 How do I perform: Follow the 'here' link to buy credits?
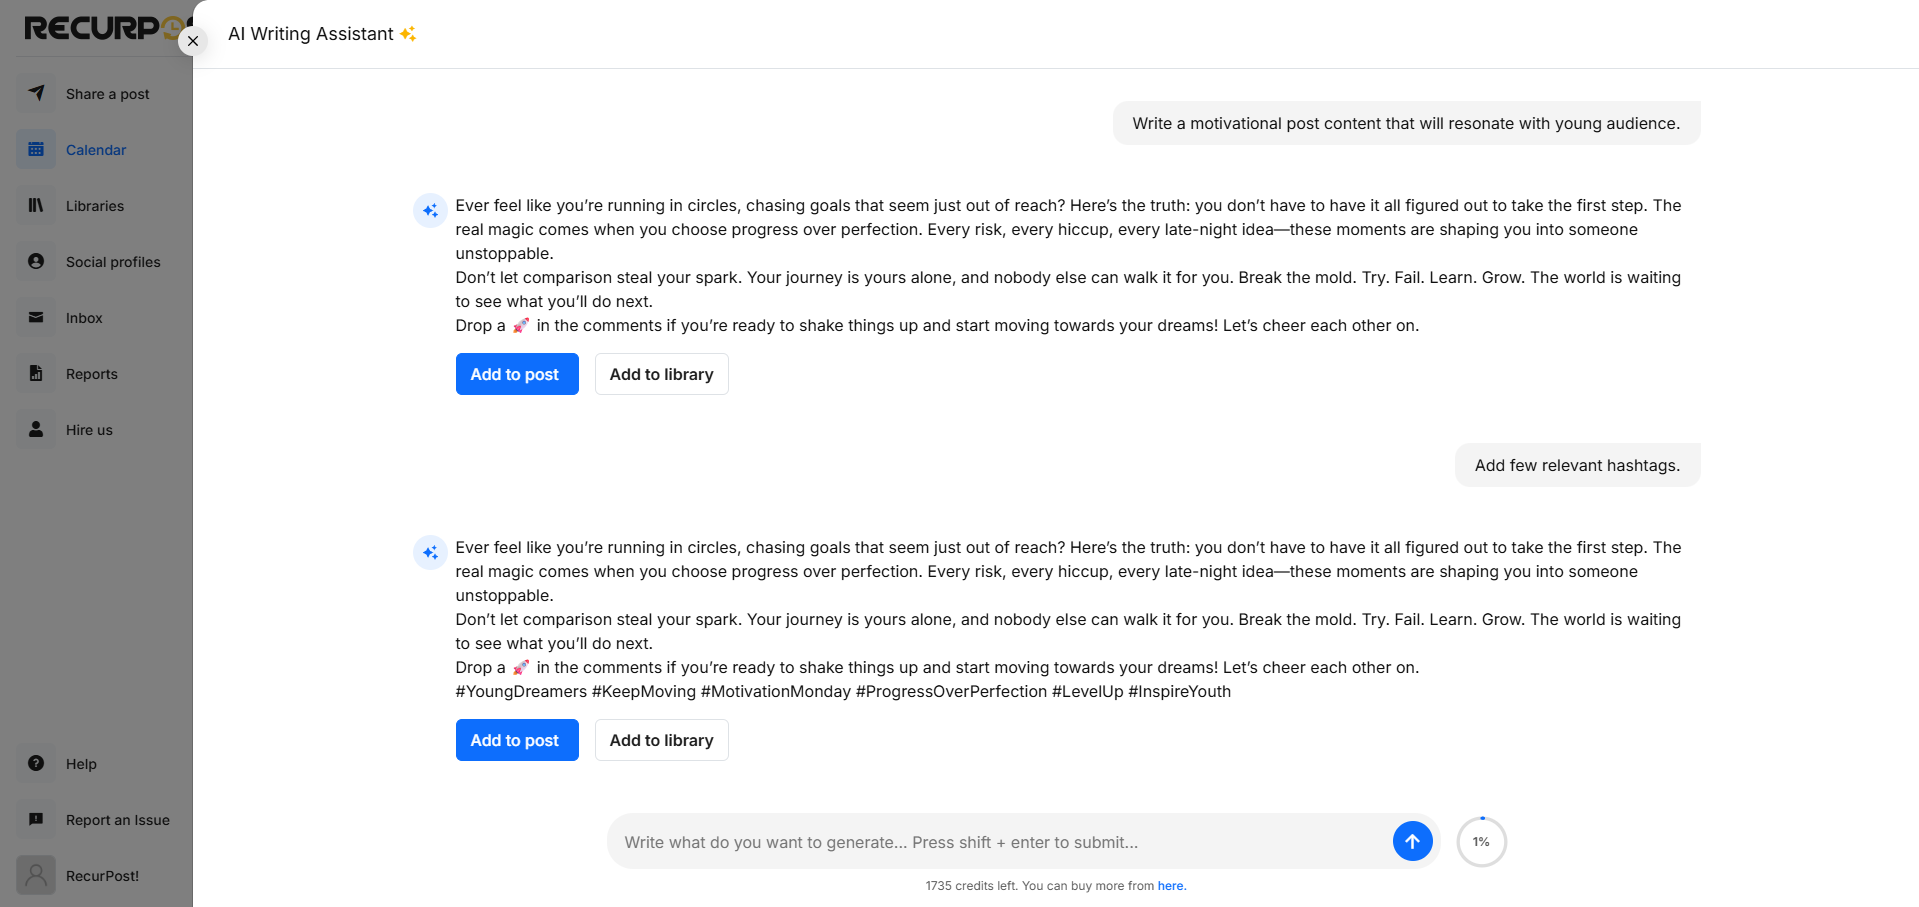tap(1171, 886)
